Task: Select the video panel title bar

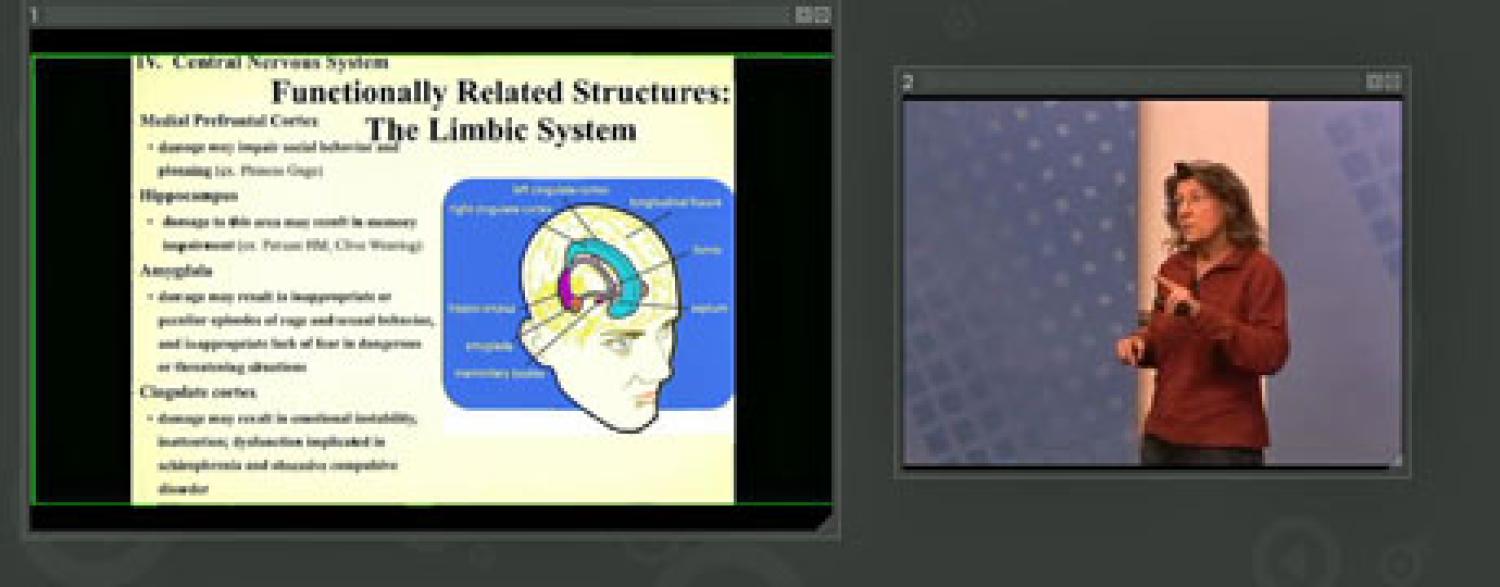Action: coord(1130,82)
